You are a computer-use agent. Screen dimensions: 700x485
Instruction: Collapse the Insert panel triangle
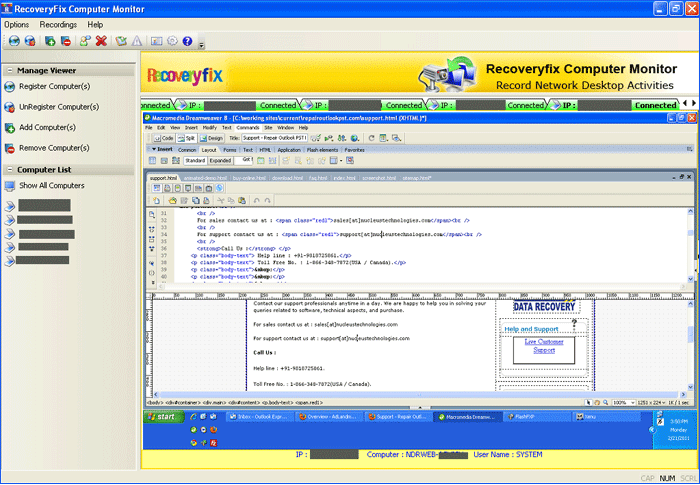click(154, 149)
